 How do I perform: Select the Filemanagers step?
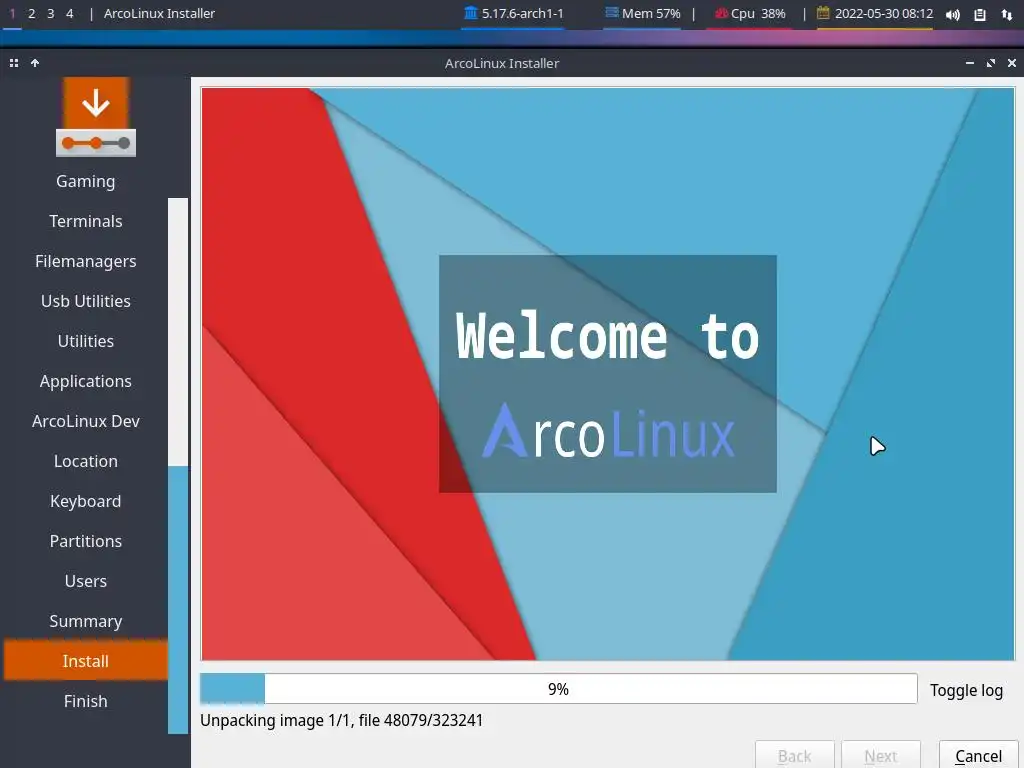[x=86, y=261]
